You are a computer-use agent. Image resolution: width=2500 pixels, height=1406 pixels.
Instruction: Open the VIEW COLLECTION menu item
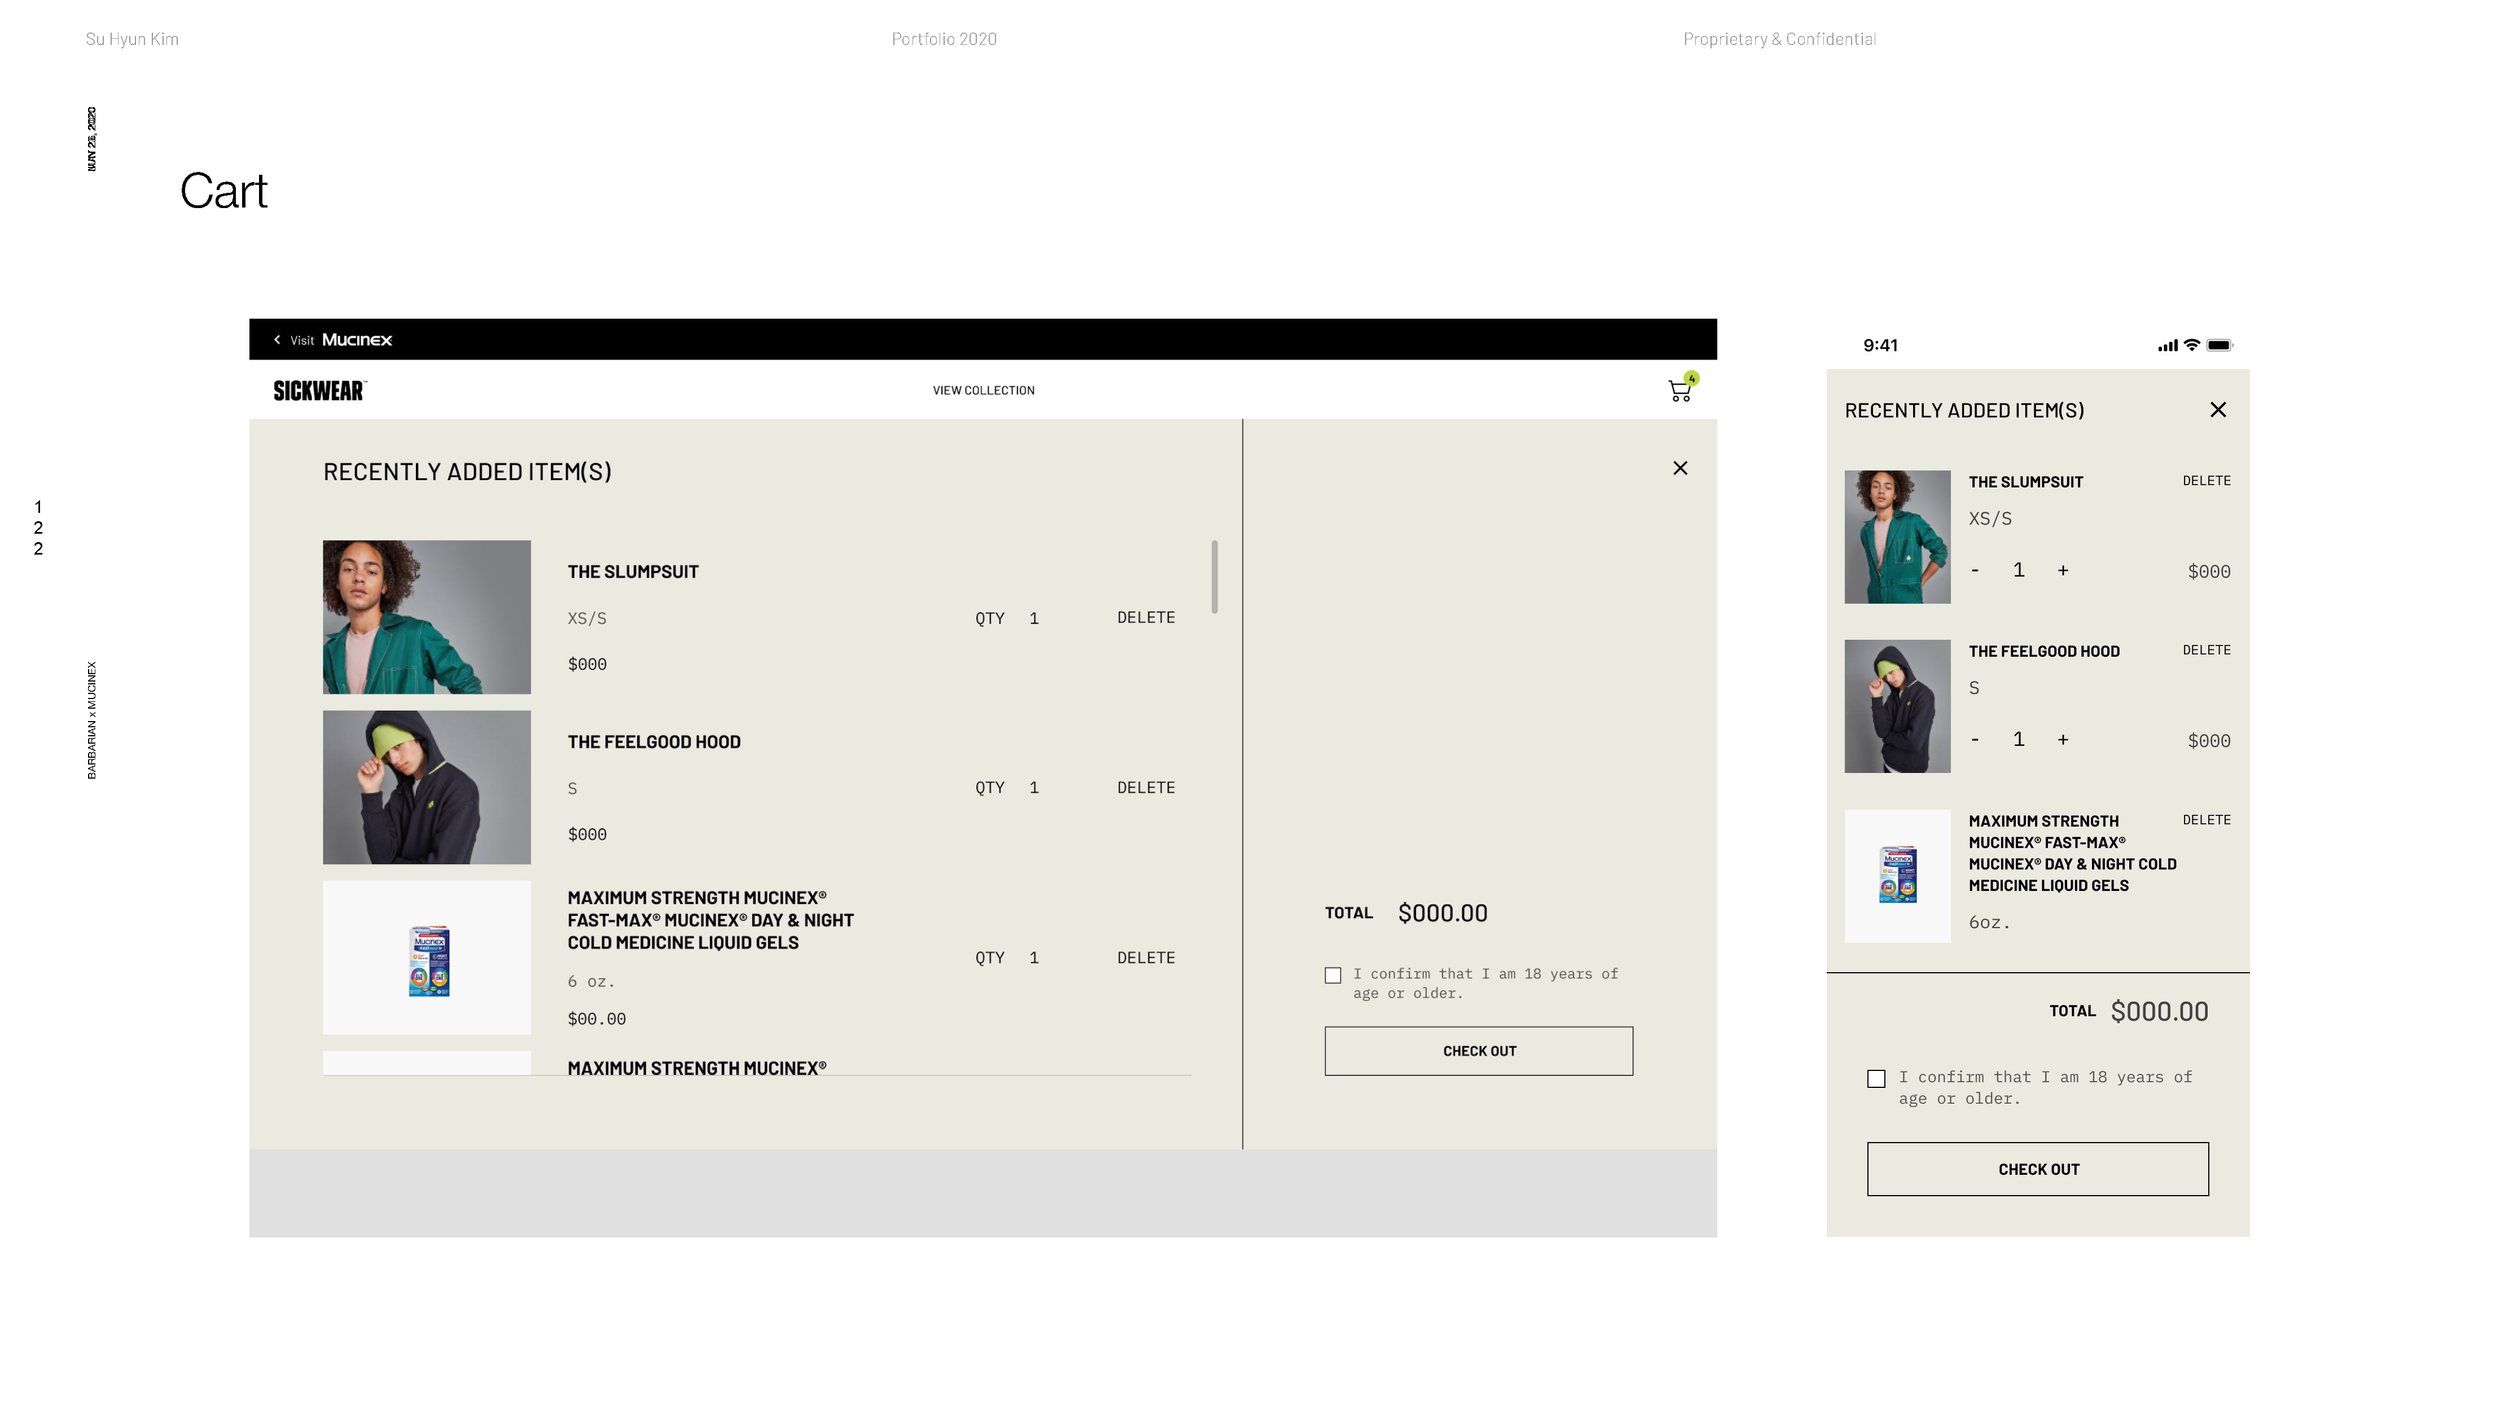983,391
